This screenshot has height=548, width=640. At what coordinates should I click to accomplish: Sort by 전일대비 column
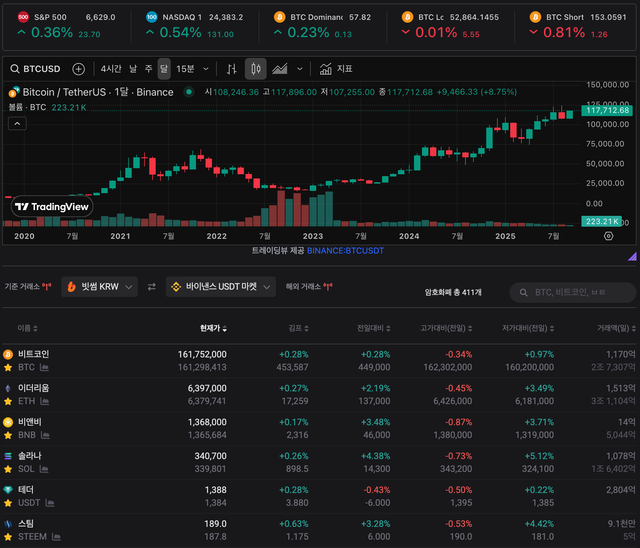[373, 328]
